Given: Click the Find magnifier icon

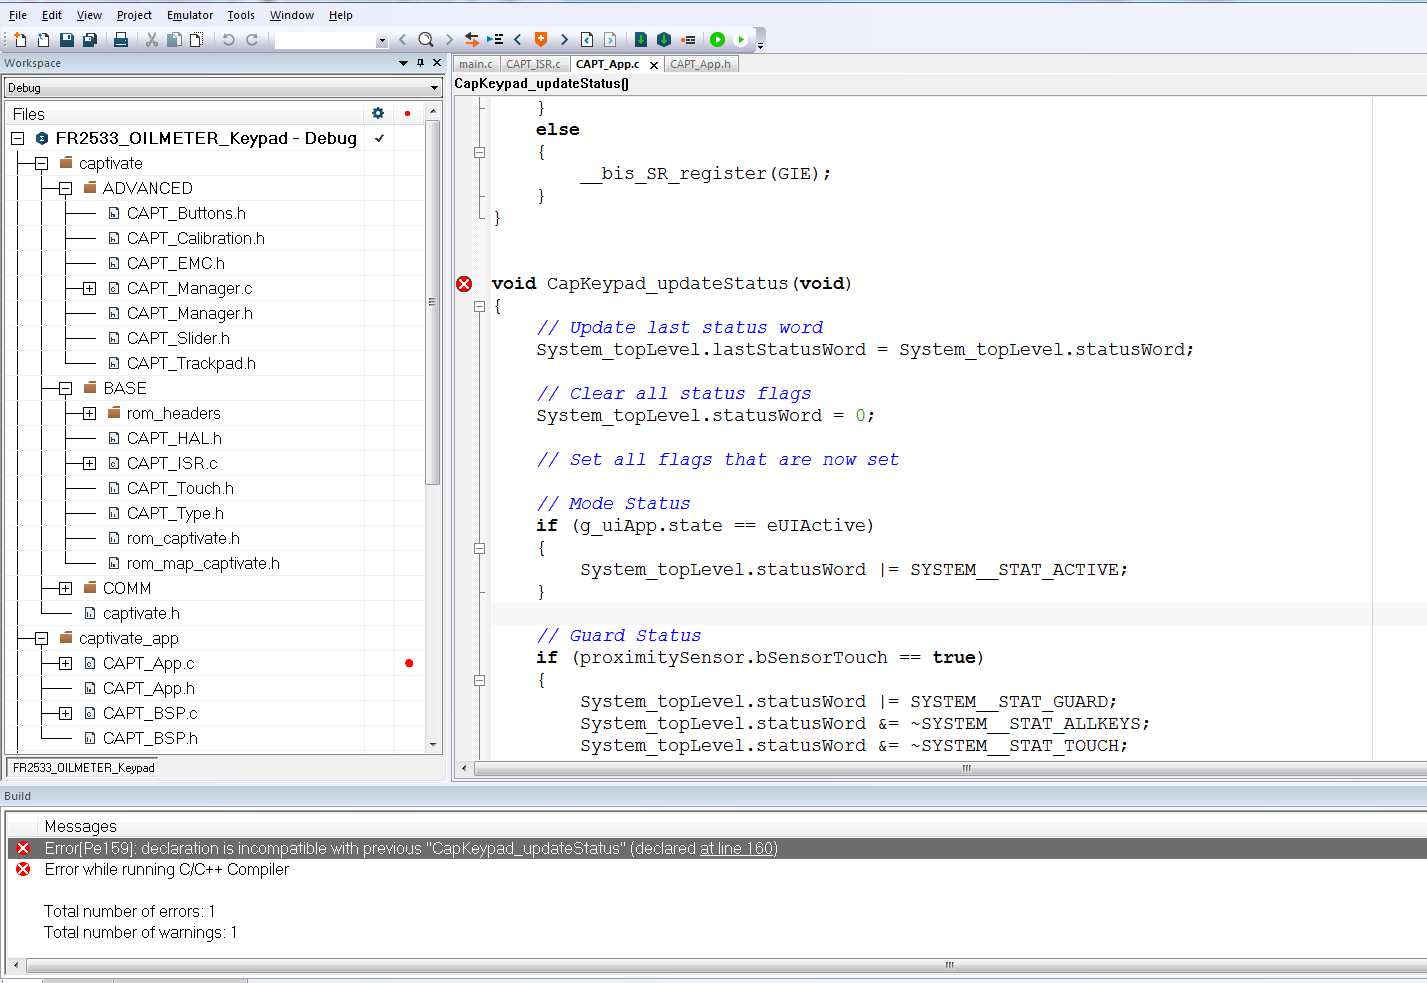Looking at the screenshot, I should [426, 40].
